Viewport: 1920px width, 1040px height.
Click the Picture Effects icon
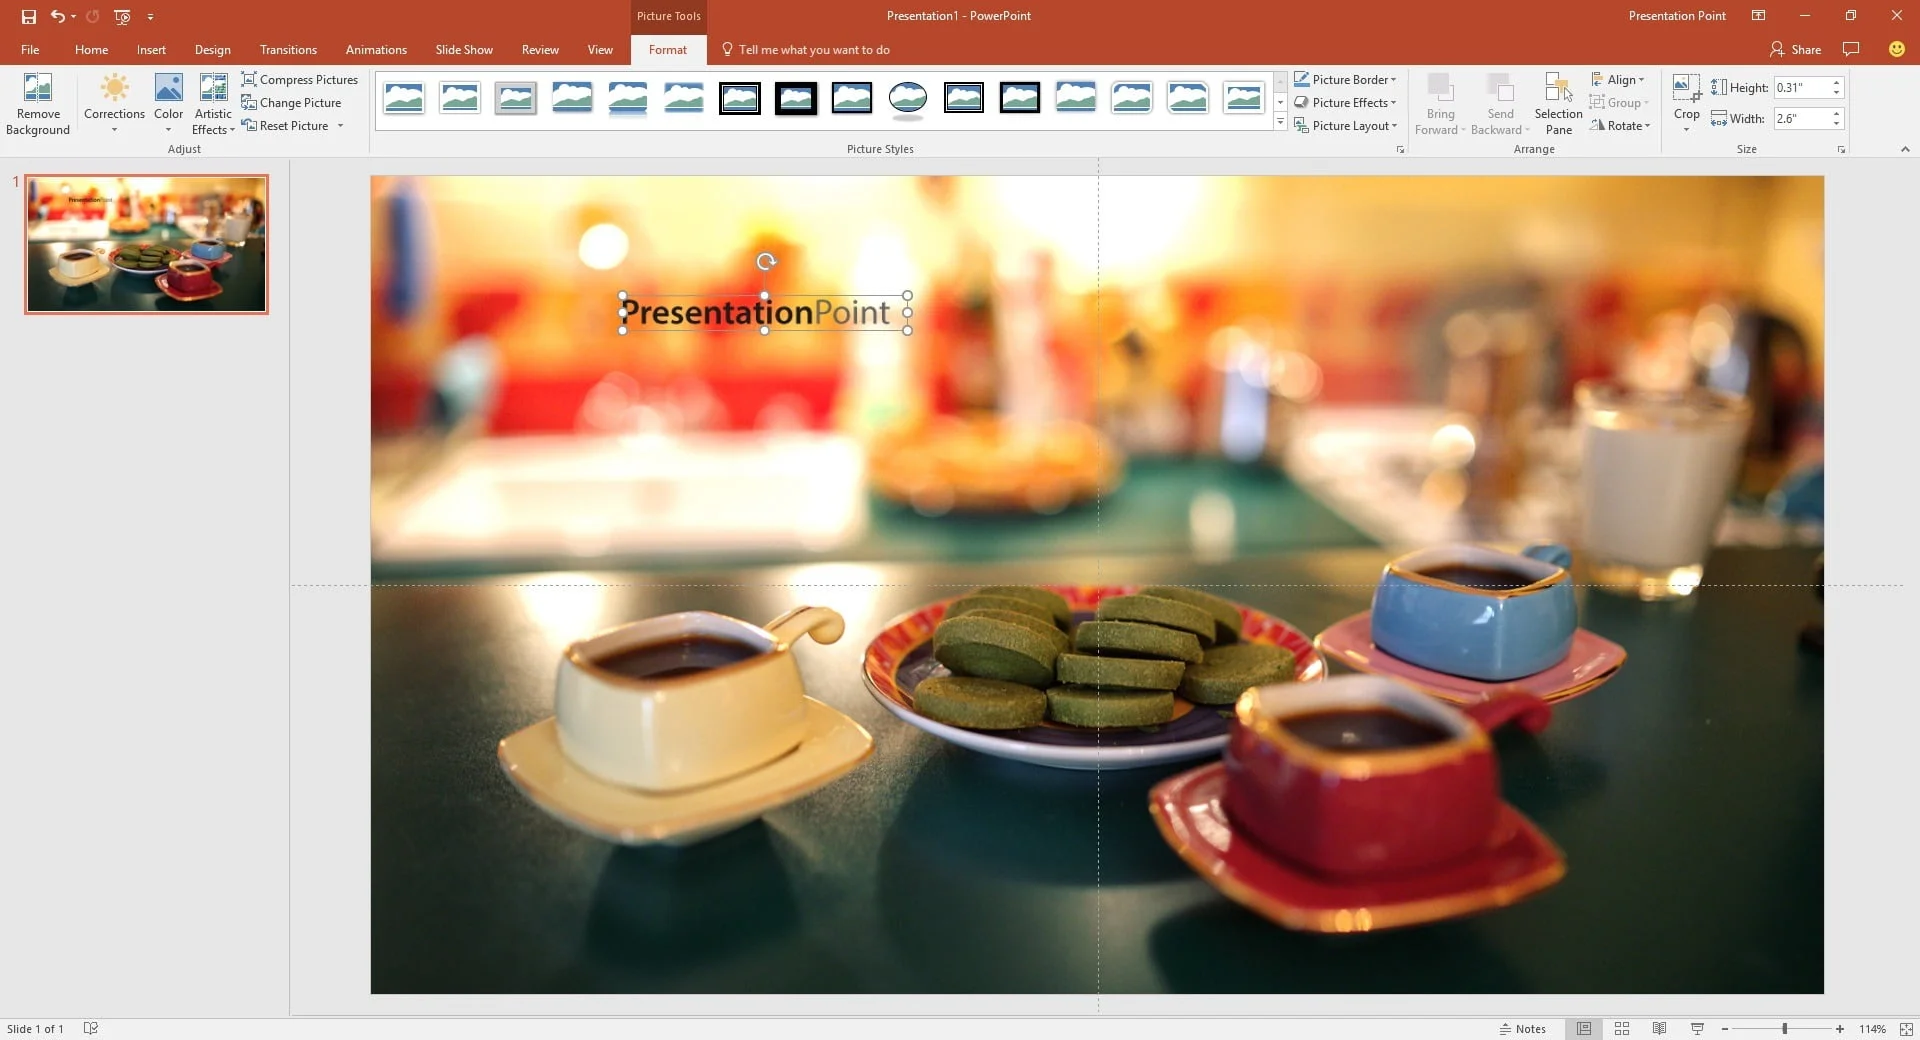coord(1303,102)
